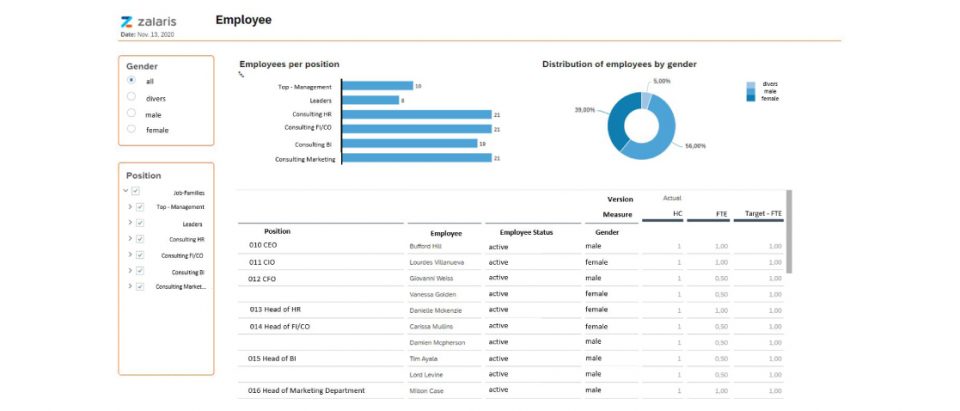Viewport: 960px width, 411px height.
Task: Toggle the Job-Families checkbox
Action: [x=135, y=191]
